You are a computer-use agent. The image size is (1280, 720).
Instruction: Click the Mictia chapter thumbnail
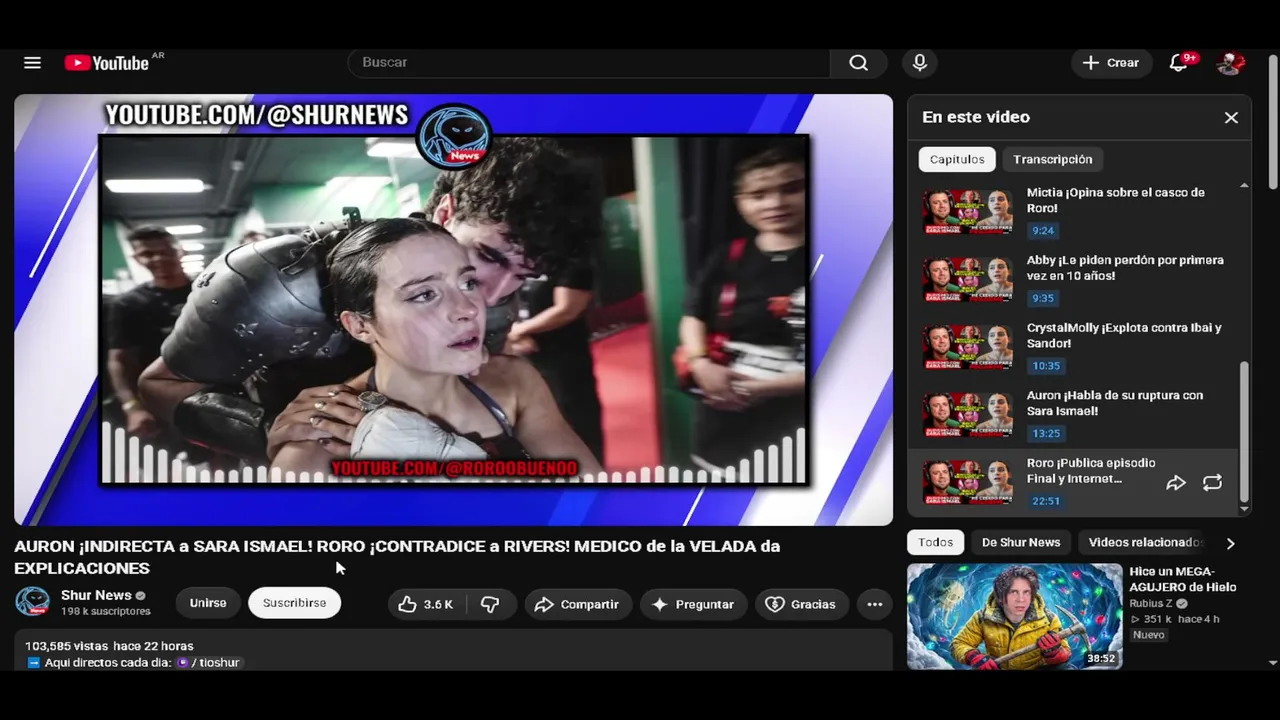[967, 212]
